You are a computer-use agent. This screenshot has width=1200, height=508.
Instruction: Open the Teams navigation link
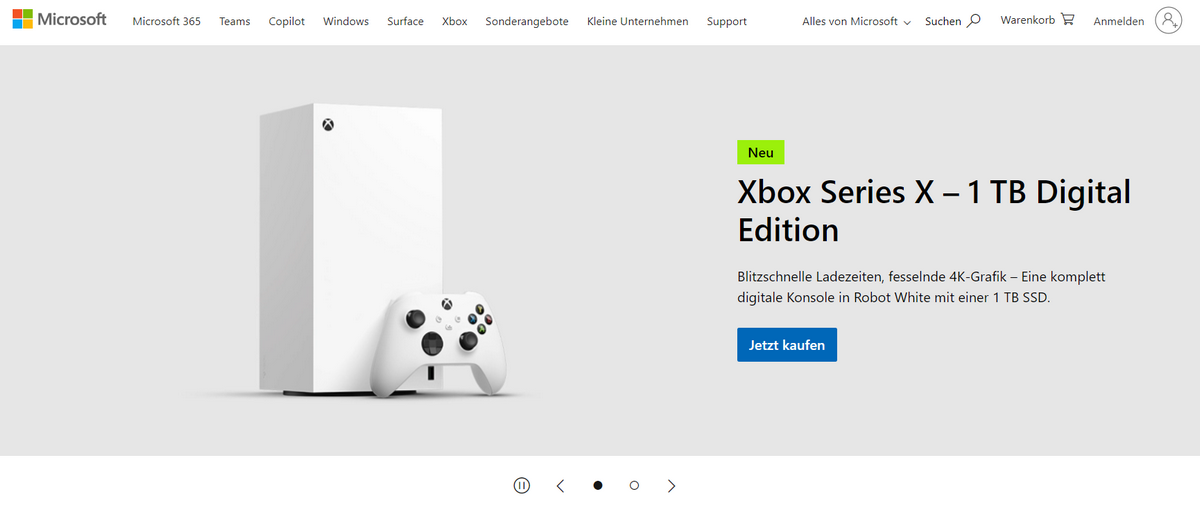(235, 21)
